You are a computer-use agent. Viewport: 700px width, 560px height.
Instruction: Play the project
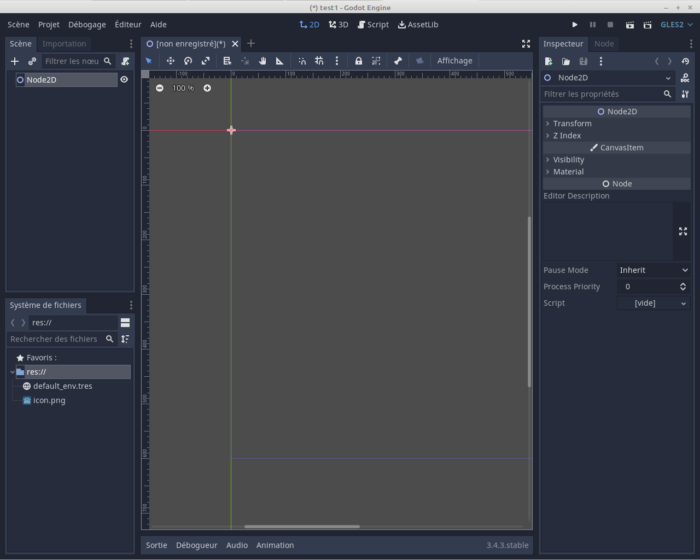click(575, 25)
